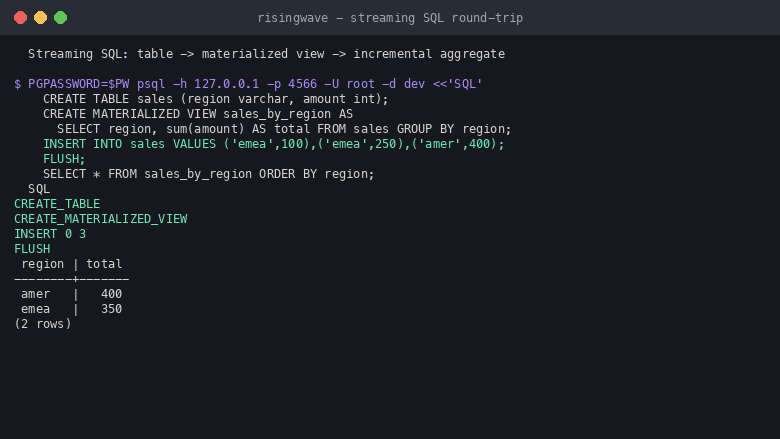Image resolution: width=780 pixels, height=439 pixels.
Task: Select the 'CREATE TABLE sales' statement line
Action: click(215, 99)
